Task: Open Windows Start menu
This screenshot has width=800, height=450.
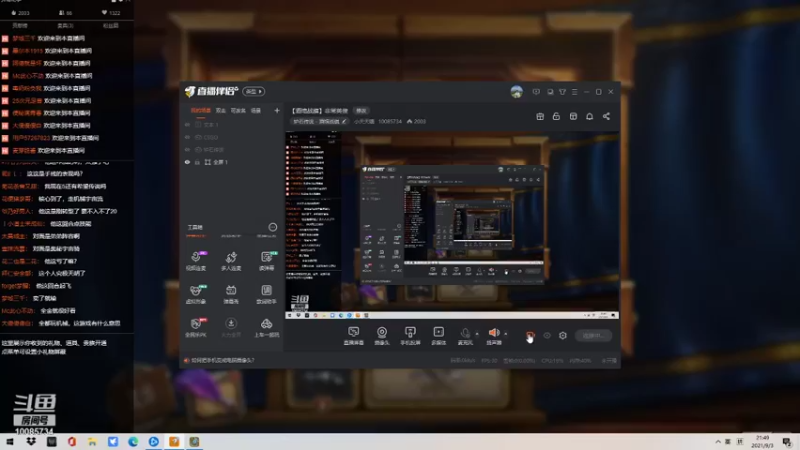Action: pos(10,442)
